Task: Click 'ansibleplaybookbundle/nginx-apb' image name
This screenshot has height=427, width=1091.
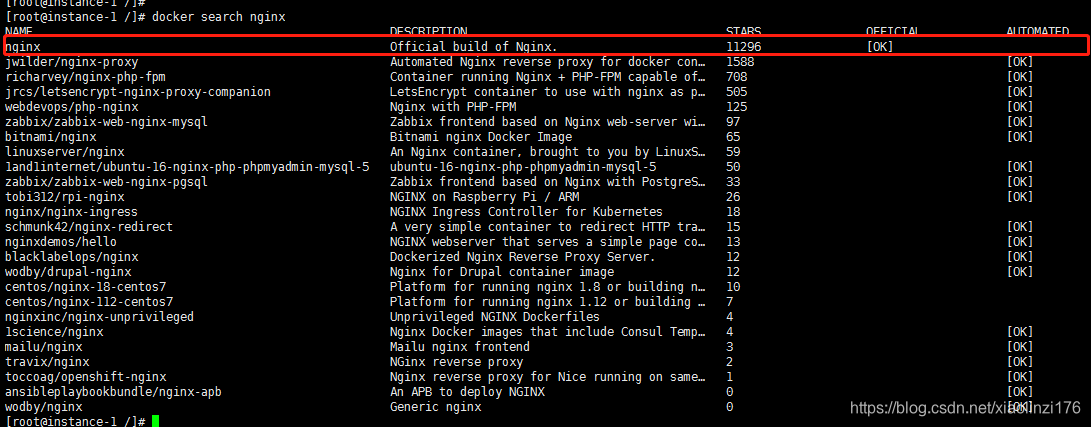Action: coord(113,392)
